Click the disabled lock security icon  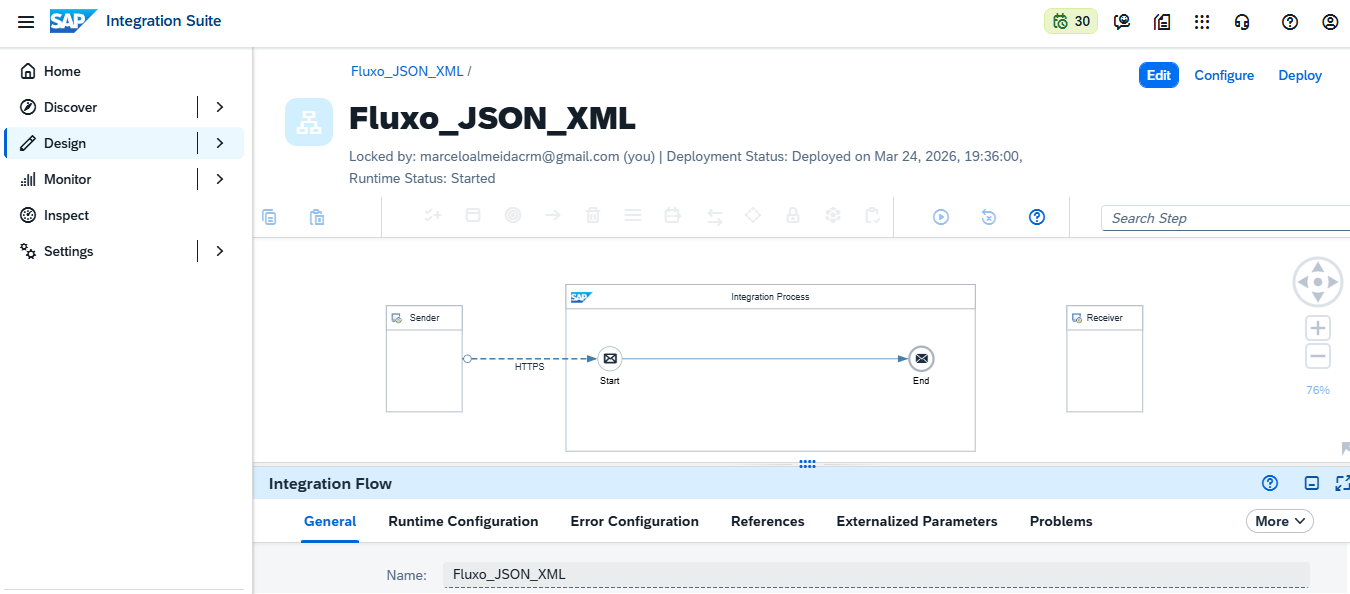[x=793, y=216]
